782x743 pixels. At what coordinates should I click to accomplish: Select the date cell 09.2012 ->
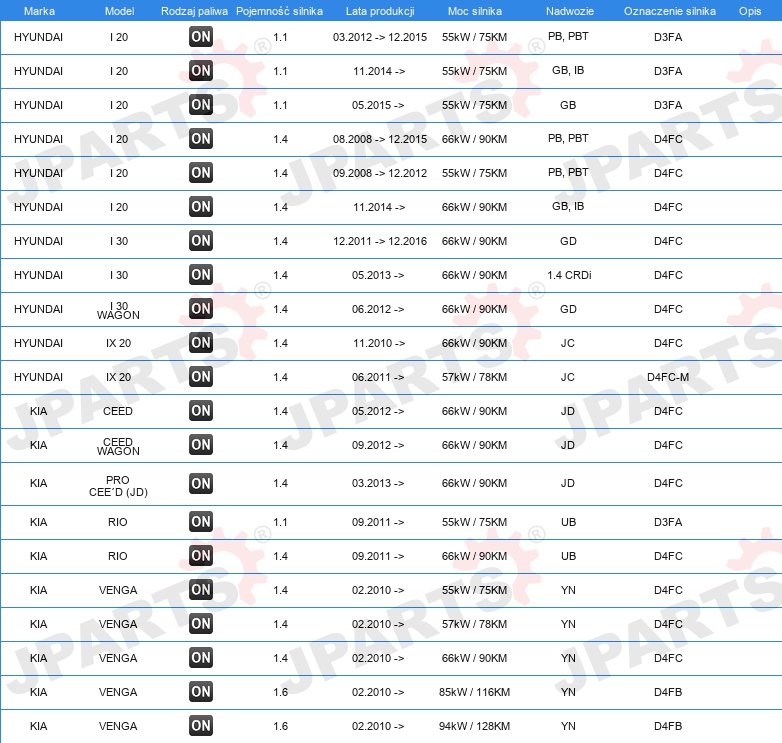(x=378, y=445)
